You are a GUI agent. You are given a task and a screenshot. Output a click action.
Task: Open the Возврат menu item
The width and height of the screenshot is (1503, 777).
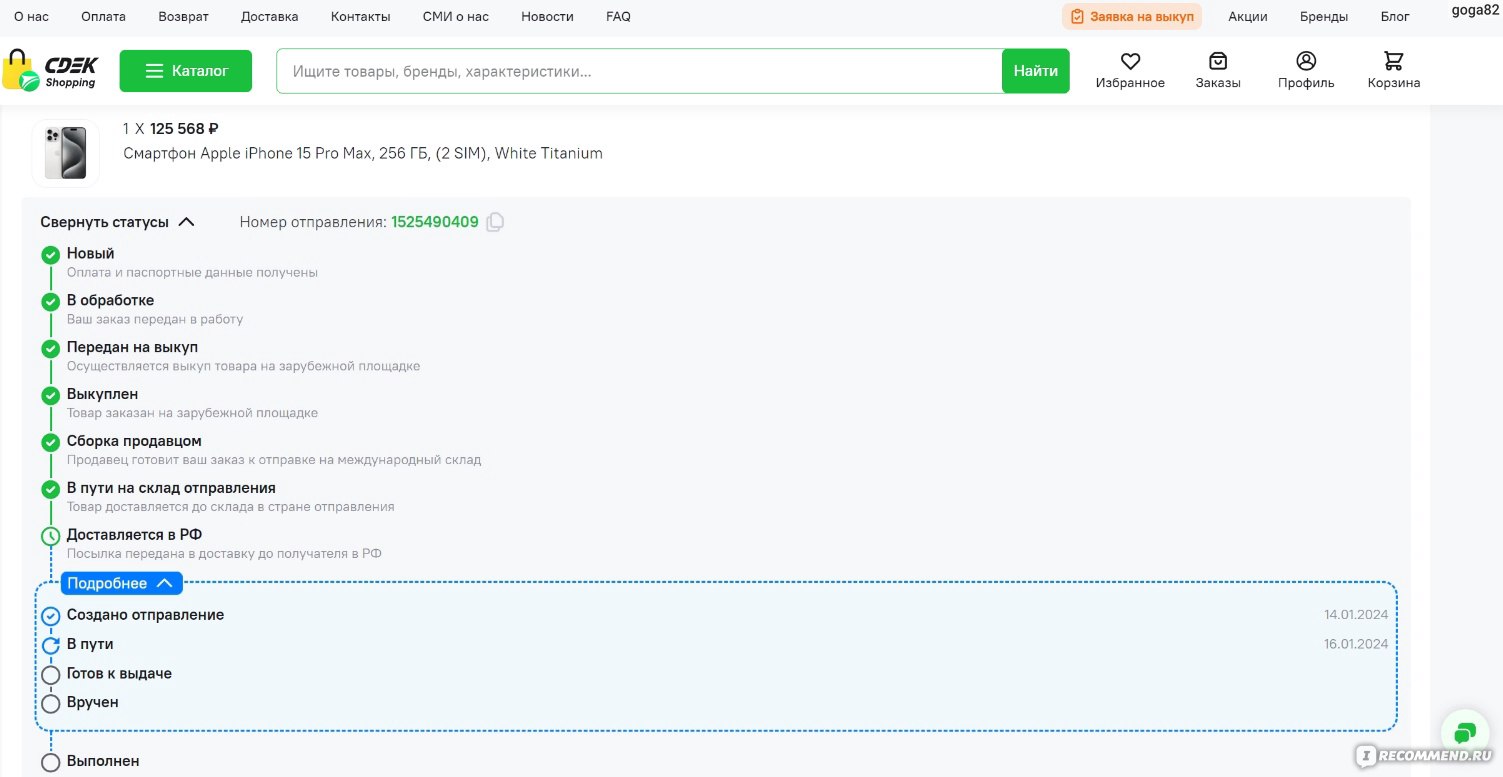pyautogui.click(x=184, y=17)
